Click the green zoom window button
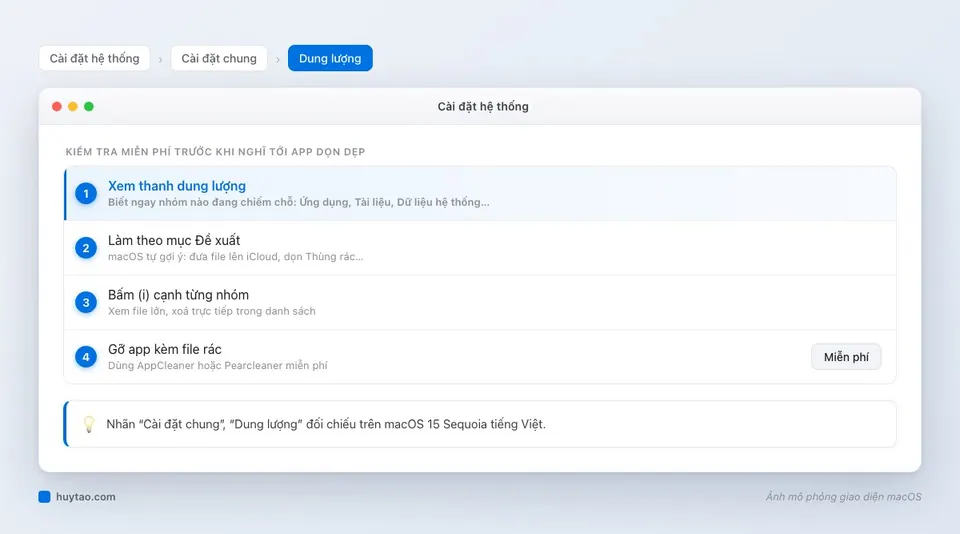960x534 pixels. coord(89,107)
